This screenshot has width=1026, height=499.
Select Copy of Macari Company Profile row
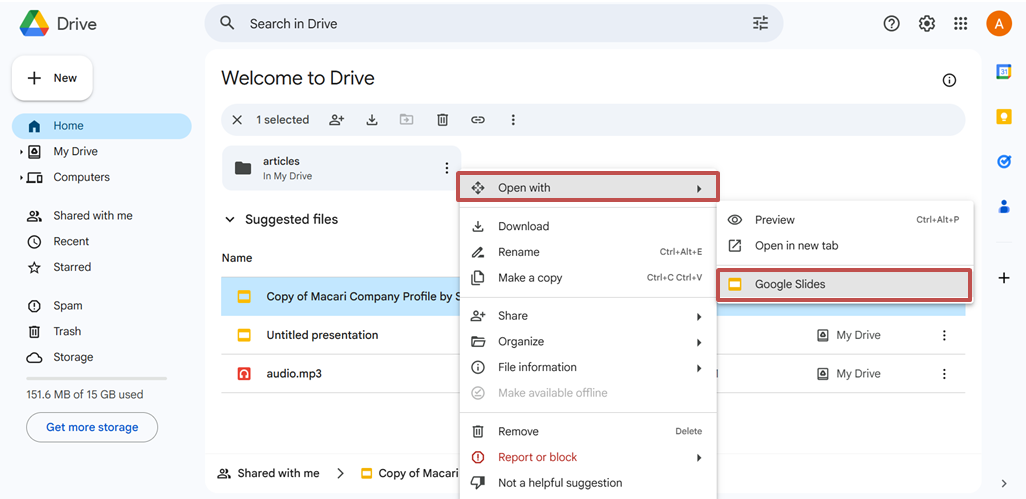point(340,296)
